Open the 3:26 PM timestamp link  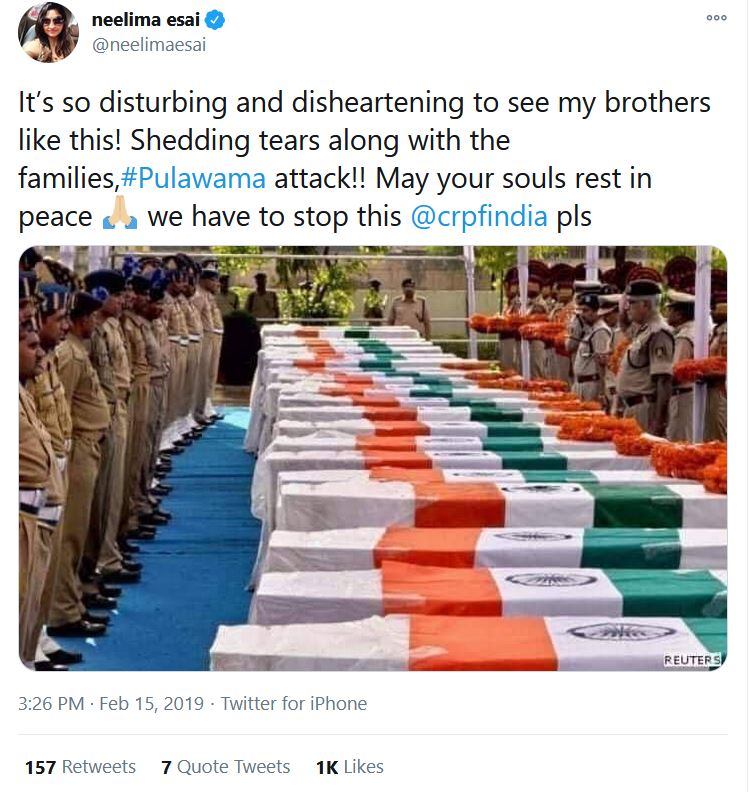pyautogui.click(x=51, y=703)
